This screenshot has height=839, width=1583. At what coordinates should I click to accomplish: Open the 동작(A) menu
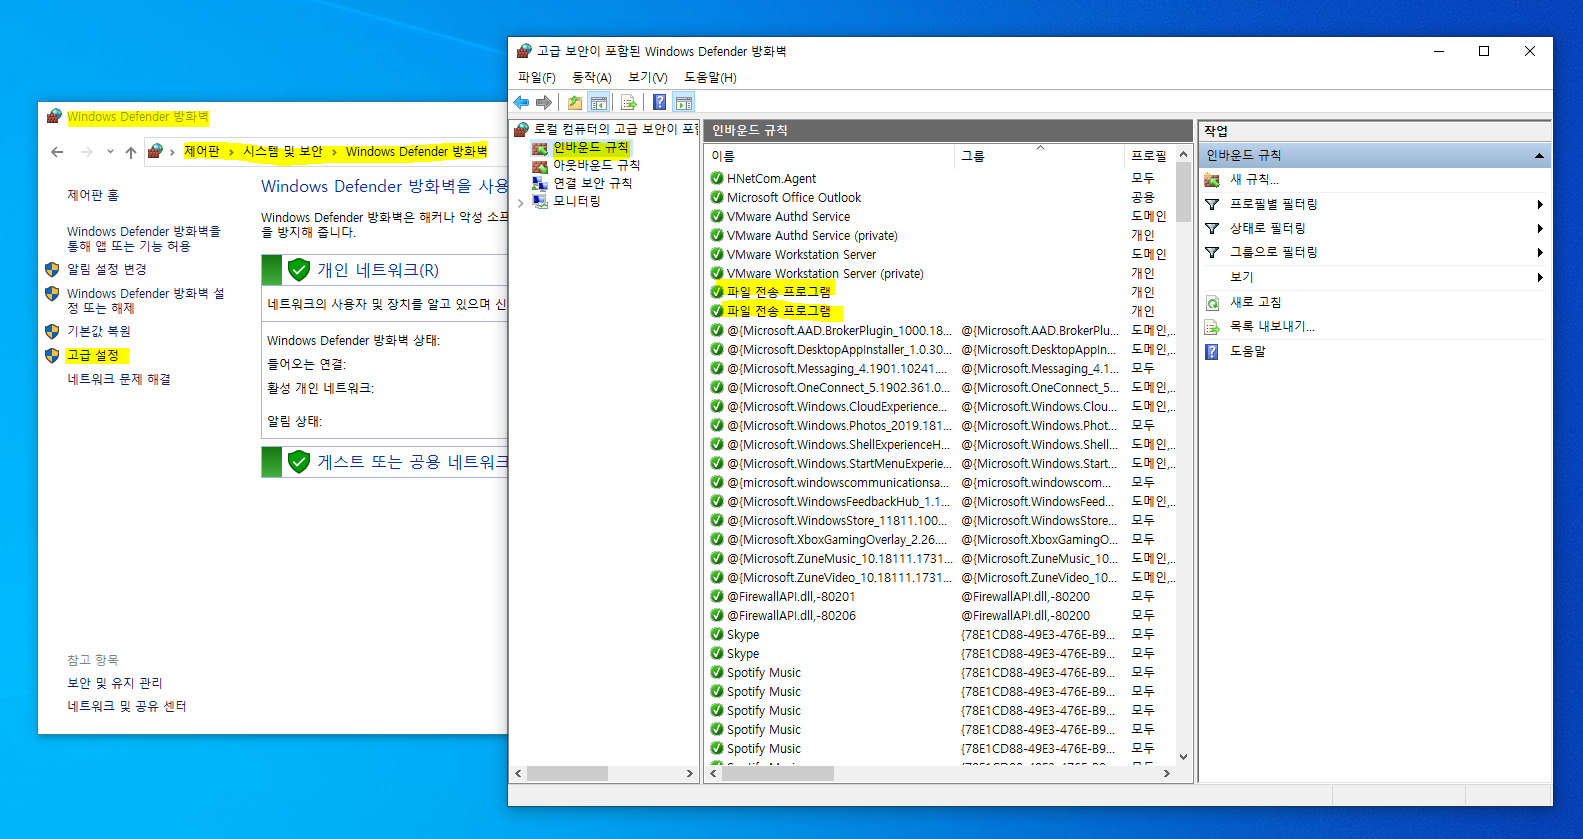[591, 77]
